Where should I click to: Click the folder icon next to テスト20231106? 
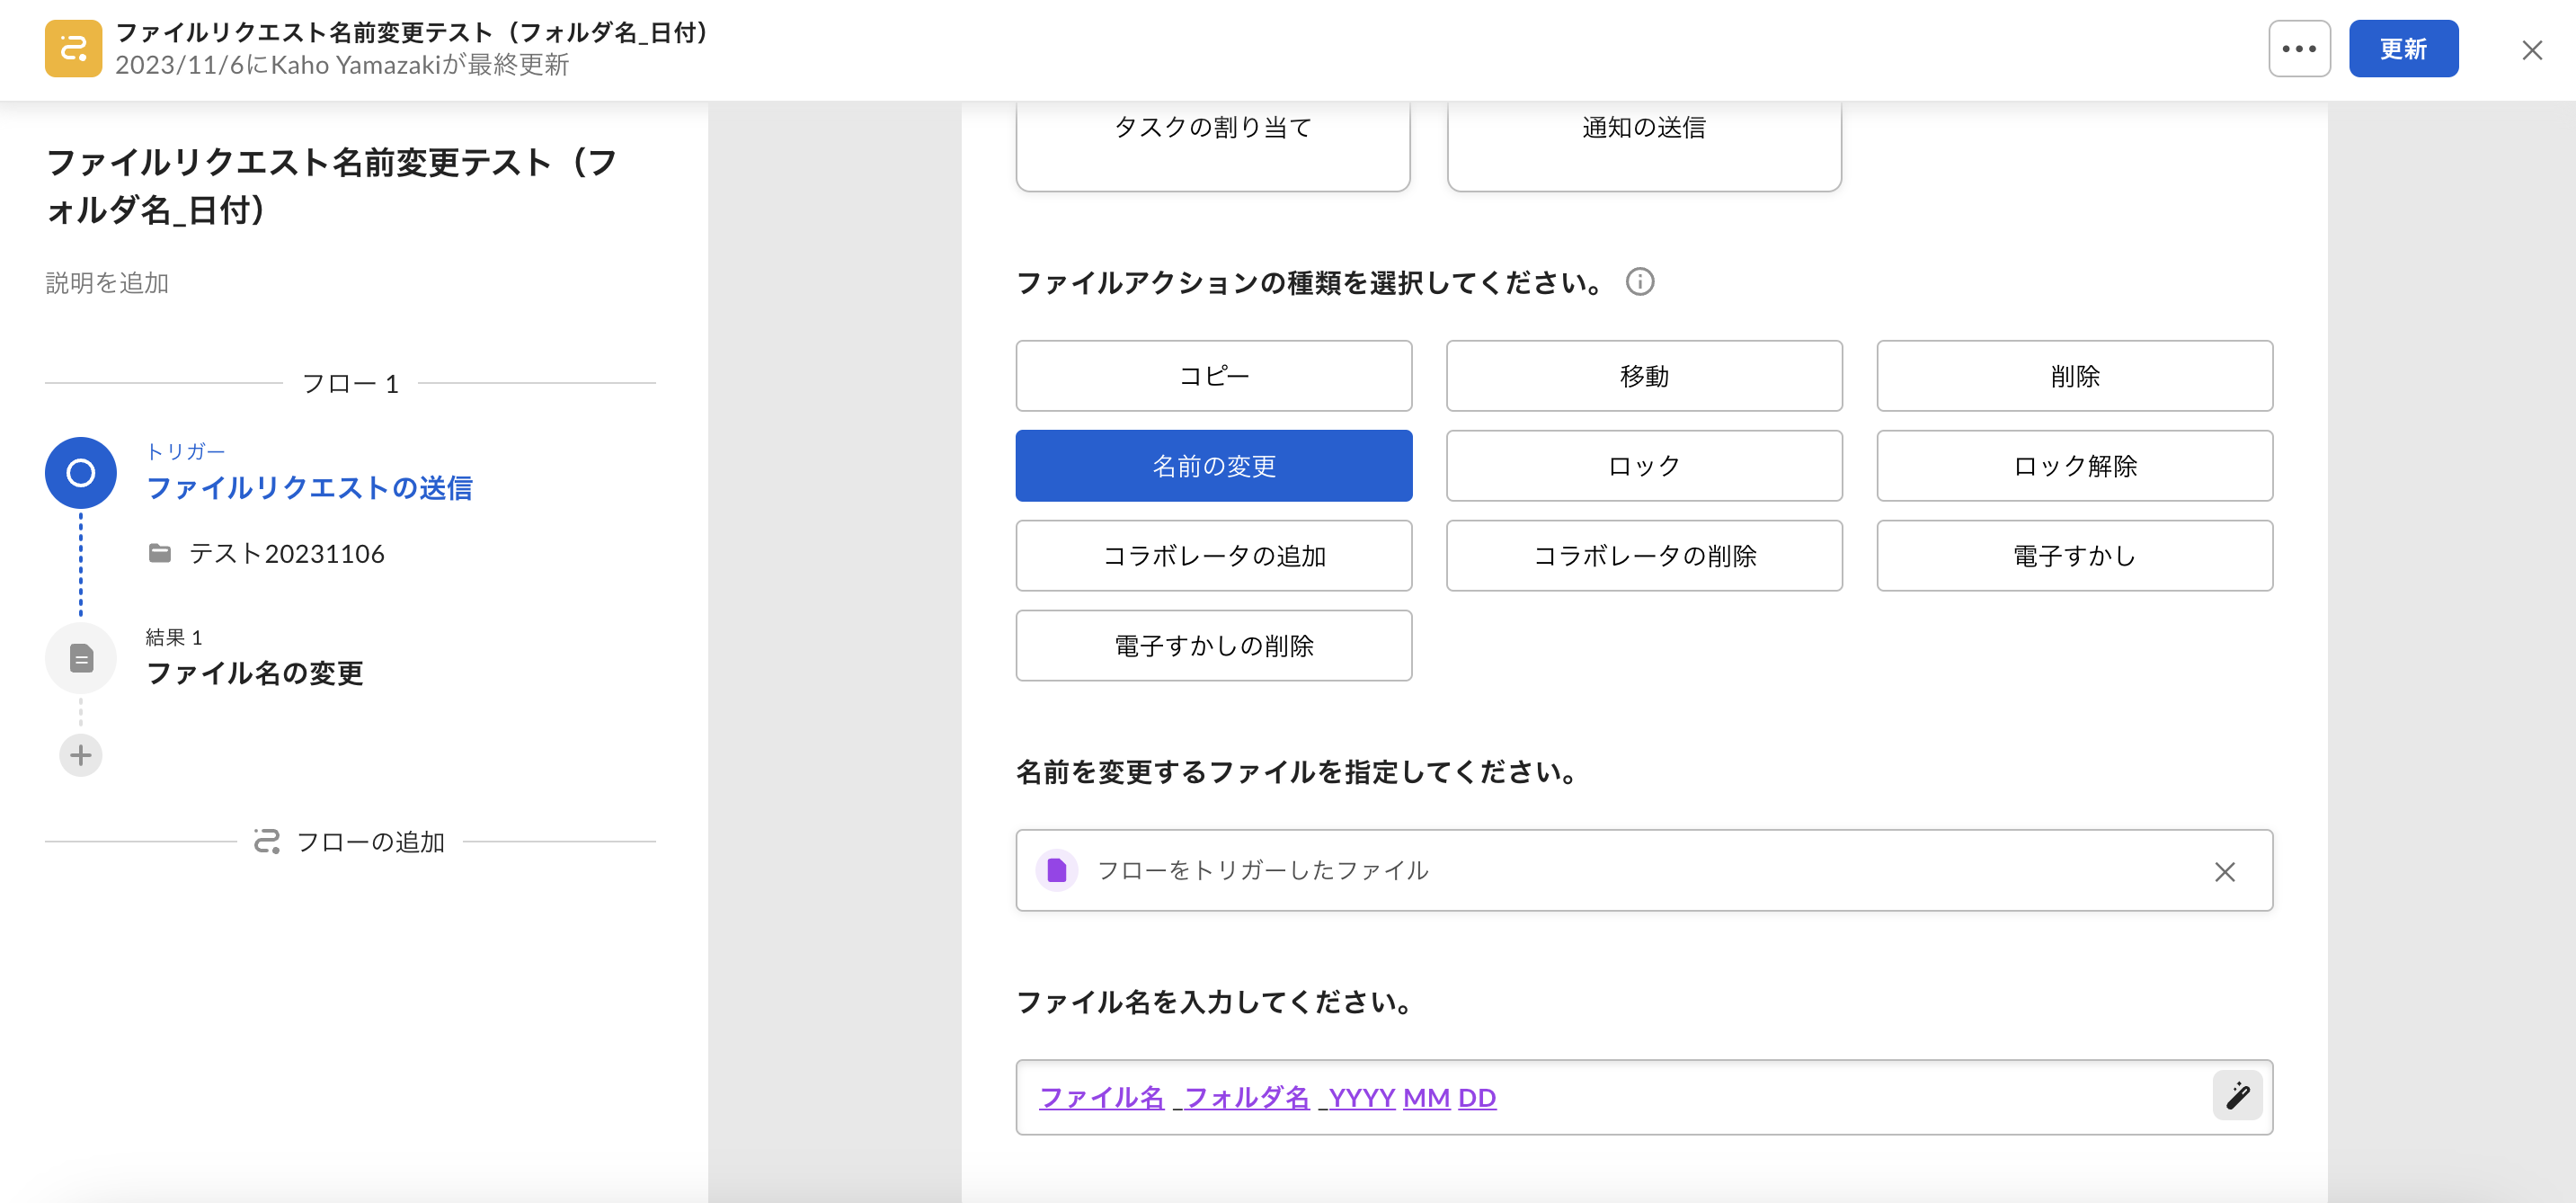click(x=160, y=553)
